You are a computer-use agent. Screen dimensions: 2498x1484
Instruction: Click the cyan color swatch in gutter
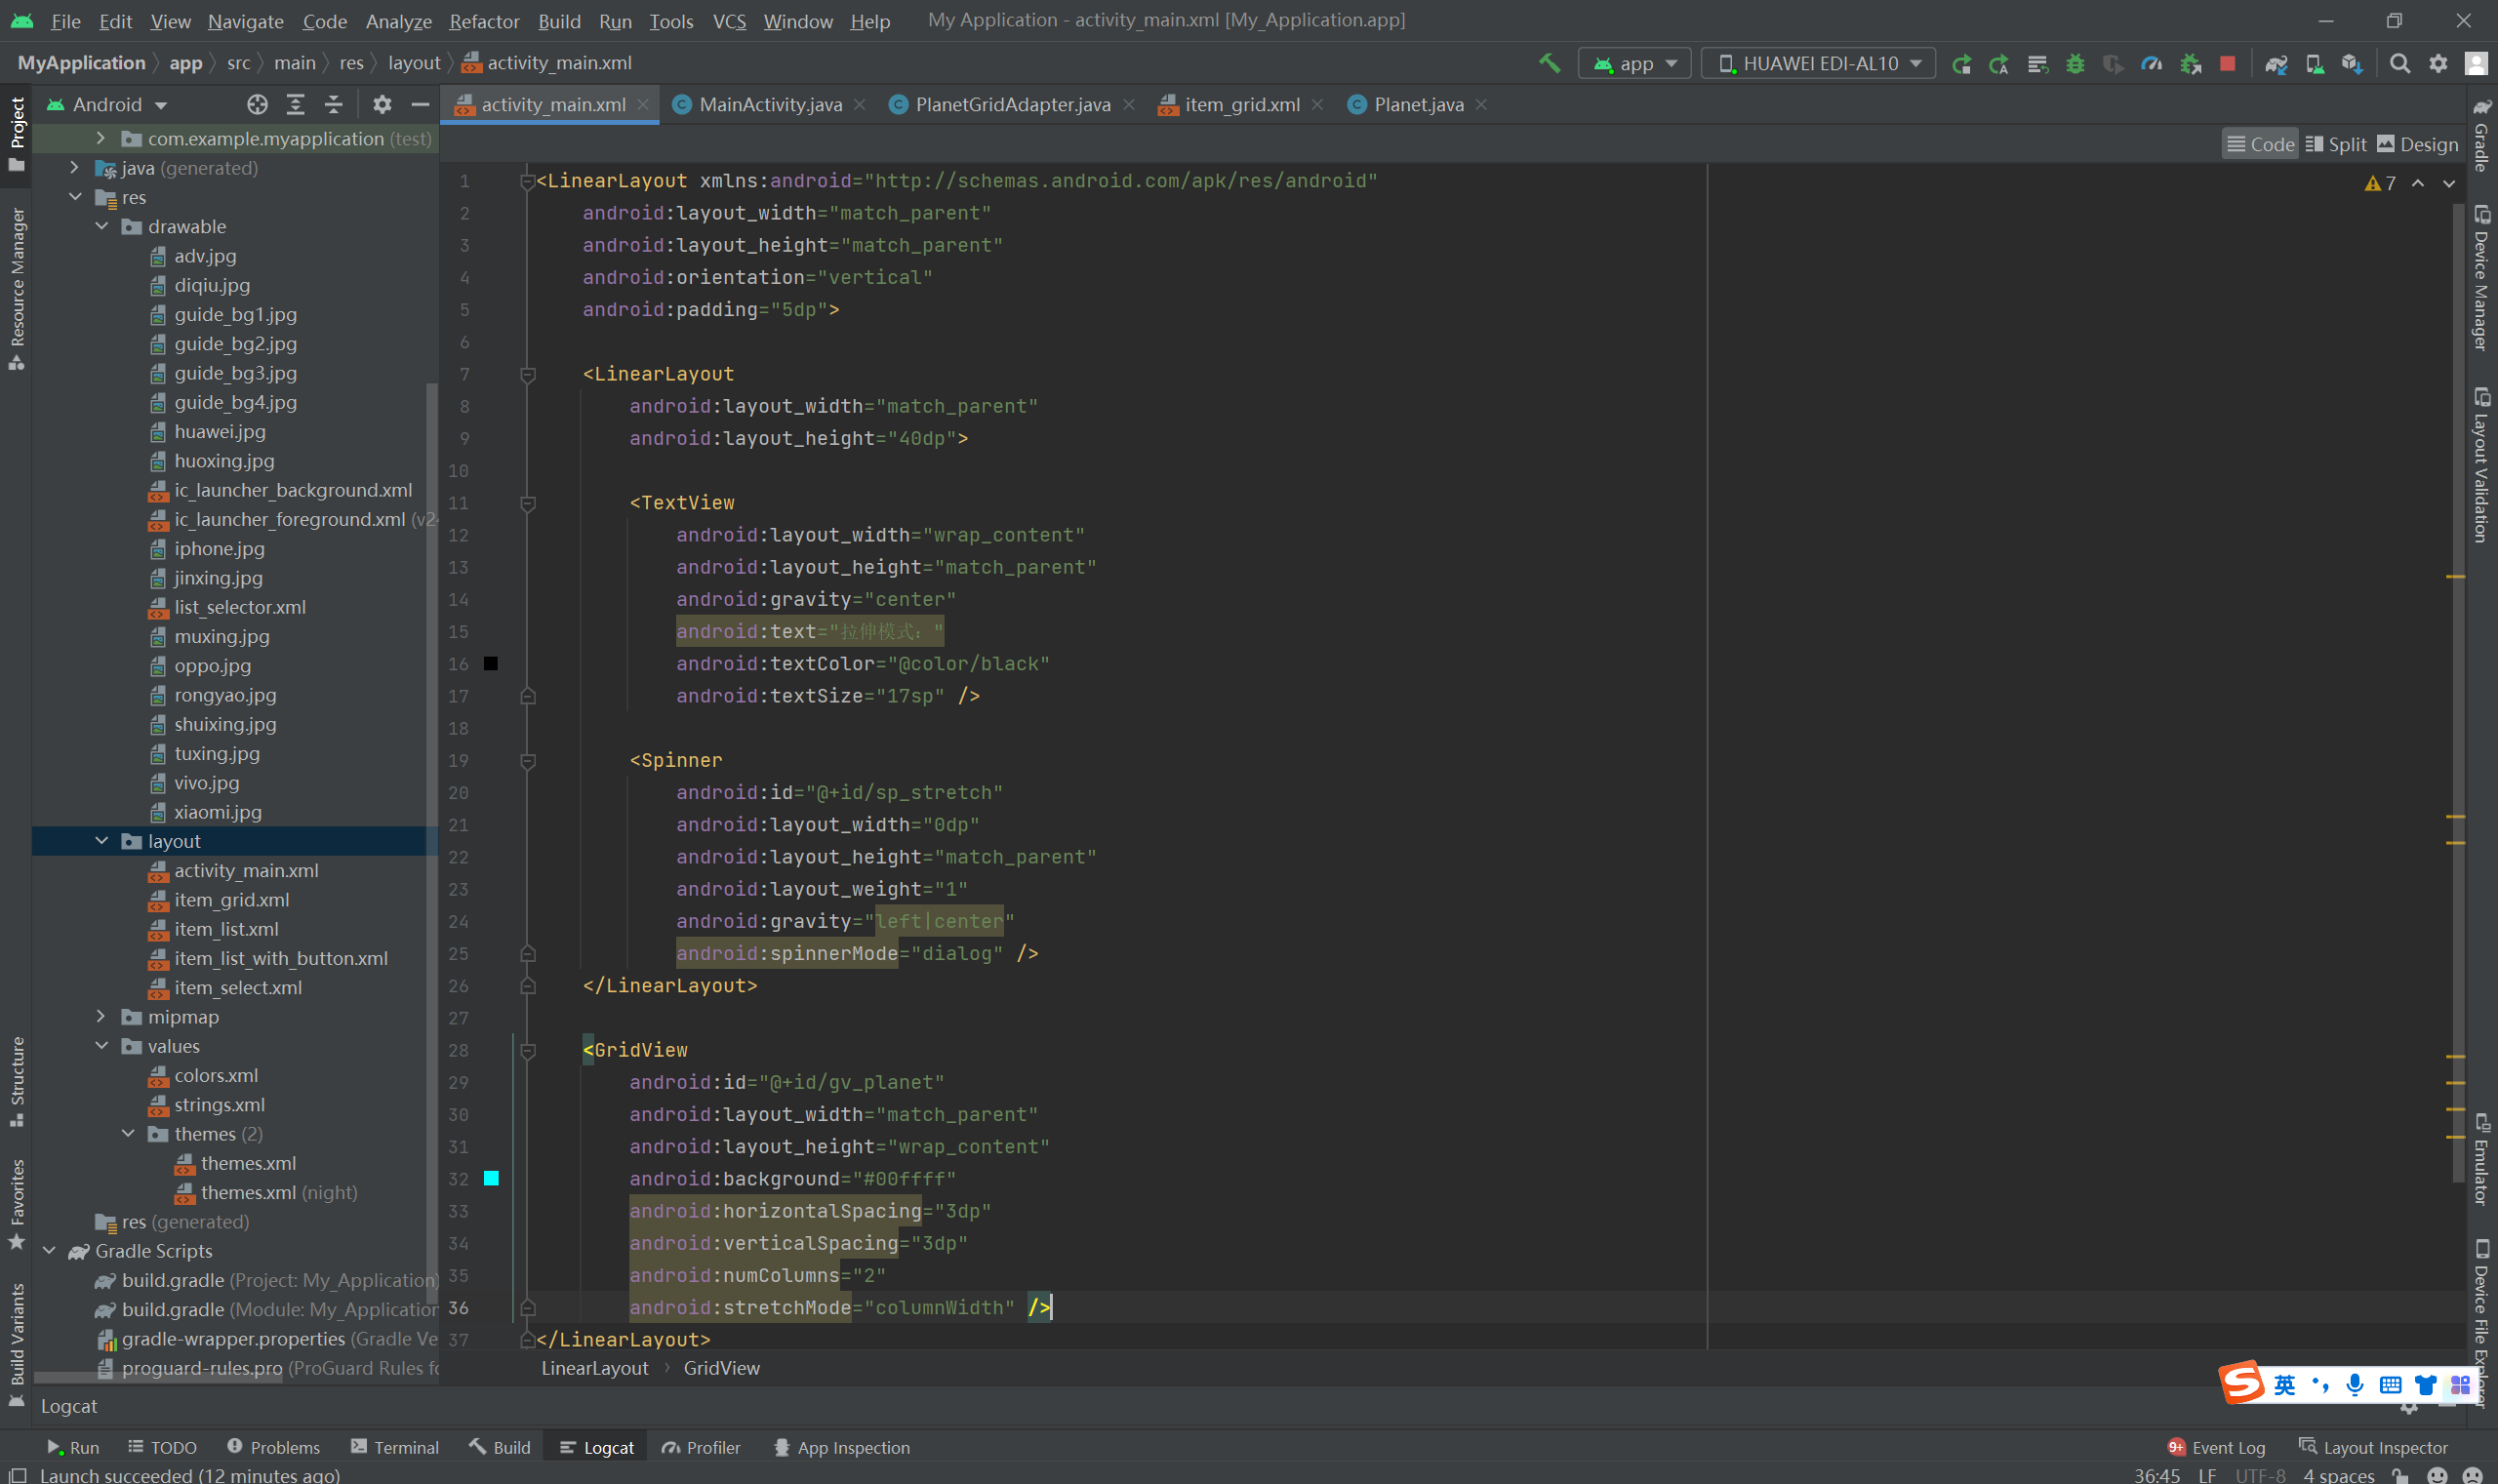(491, 1178)
